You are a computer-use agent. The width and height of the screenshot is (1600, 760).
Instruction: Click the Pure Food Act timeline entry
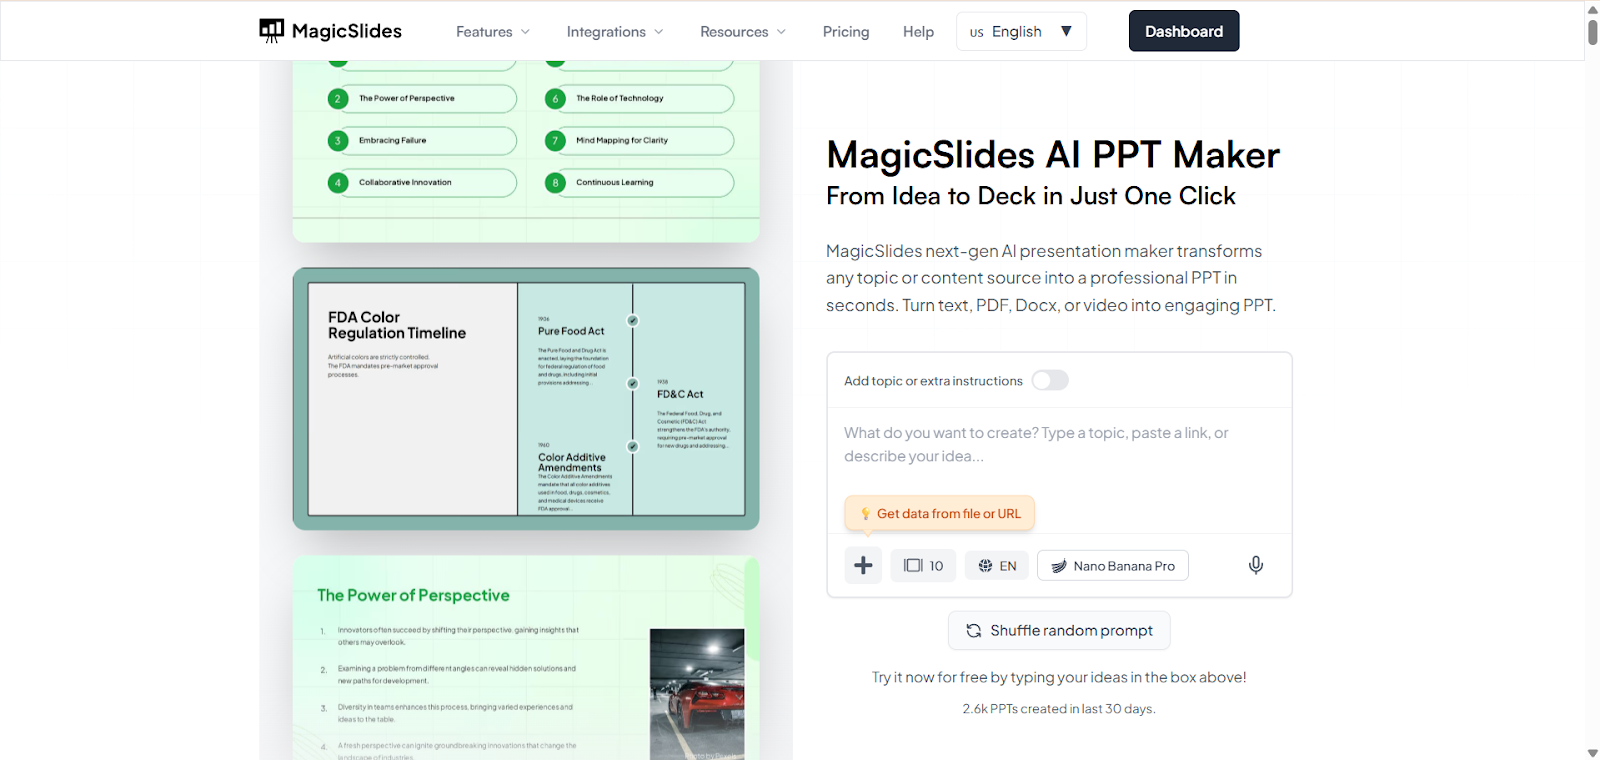point(573,350)
